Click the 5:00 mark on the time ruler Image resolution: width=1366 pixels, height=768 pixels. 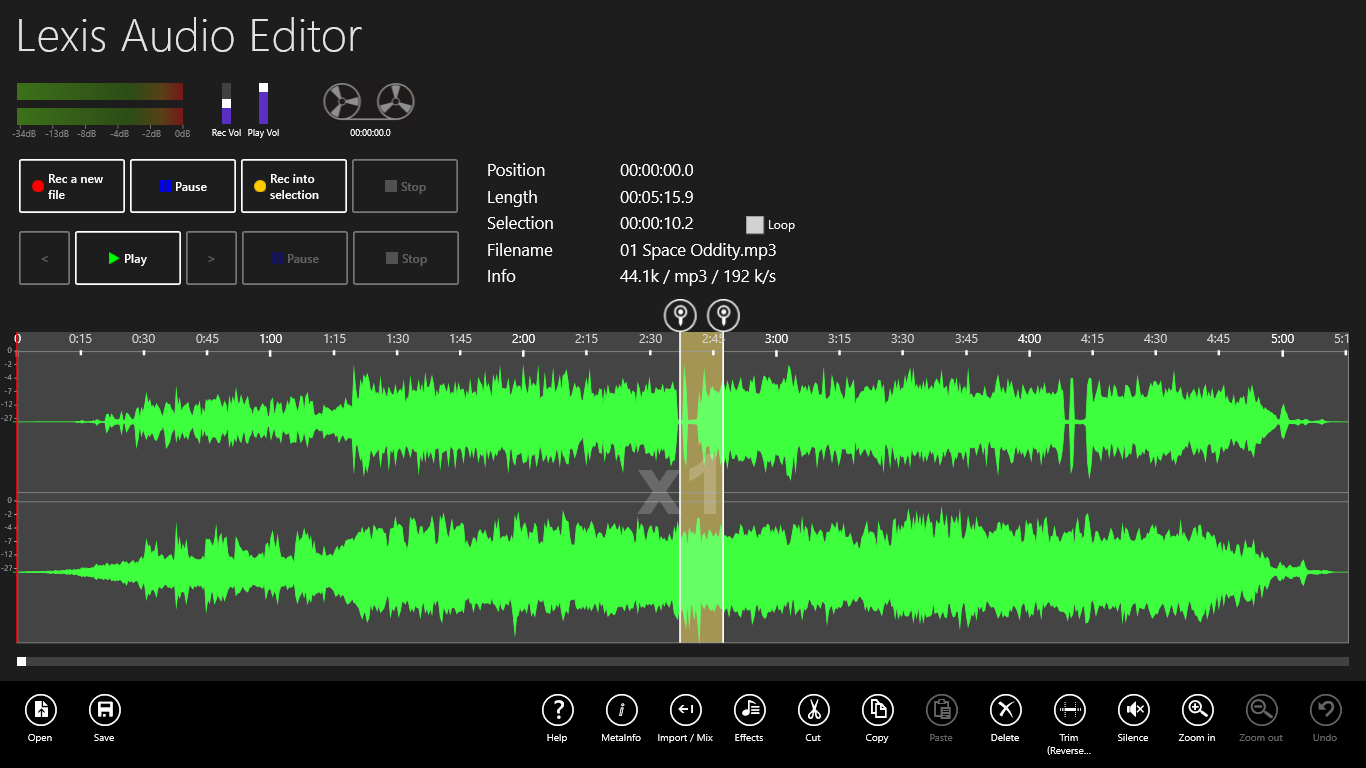pos(1282,339)
